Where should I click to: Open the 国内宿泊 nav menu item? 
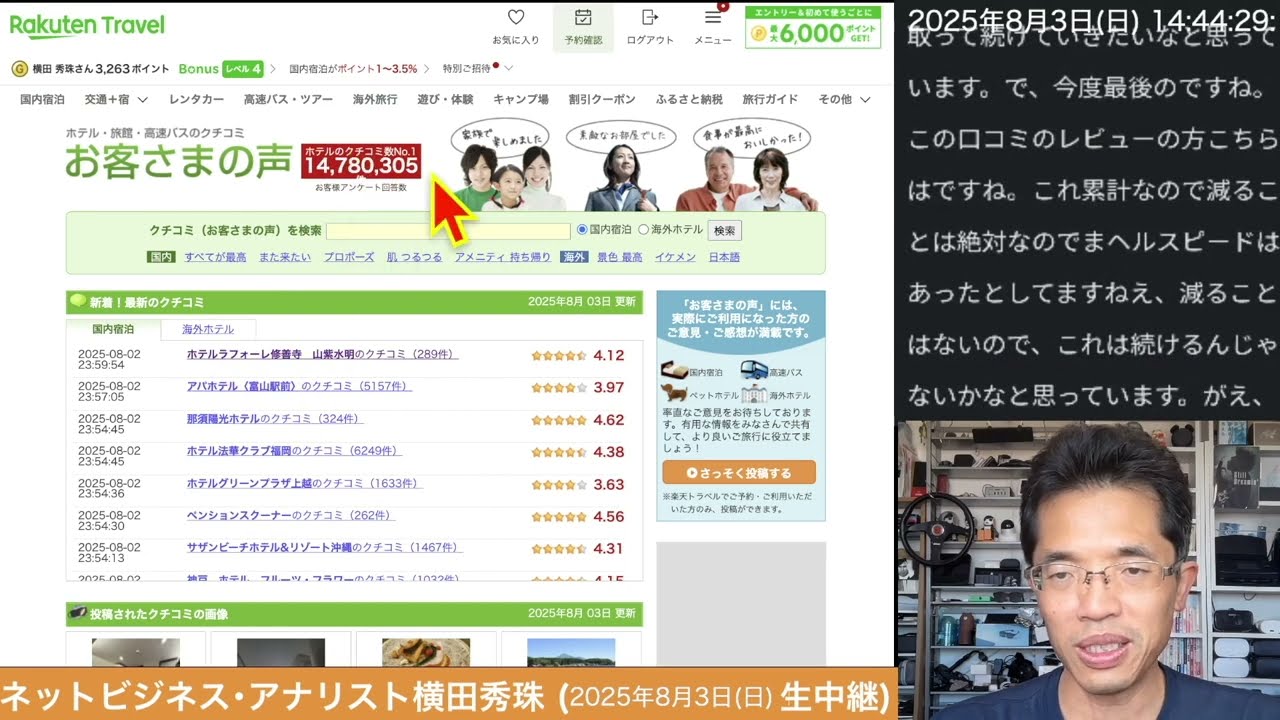click(x=42, y=99)
